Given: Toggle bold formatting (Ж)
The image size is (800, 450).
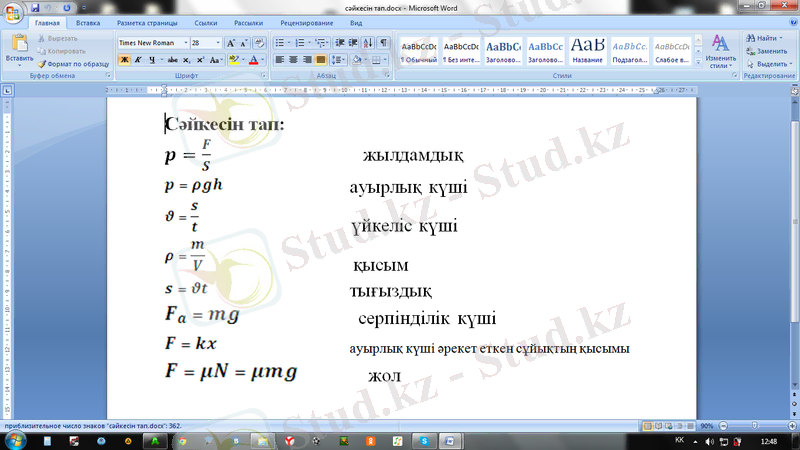Looking at the screenshot, I should click(x=124, y=60).
